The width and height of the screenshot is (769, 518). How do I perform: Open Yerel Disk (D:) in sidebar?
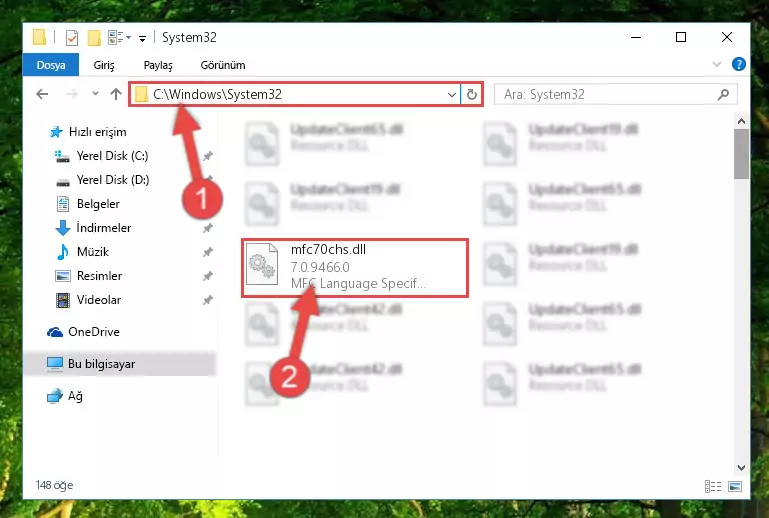[102, 180]
